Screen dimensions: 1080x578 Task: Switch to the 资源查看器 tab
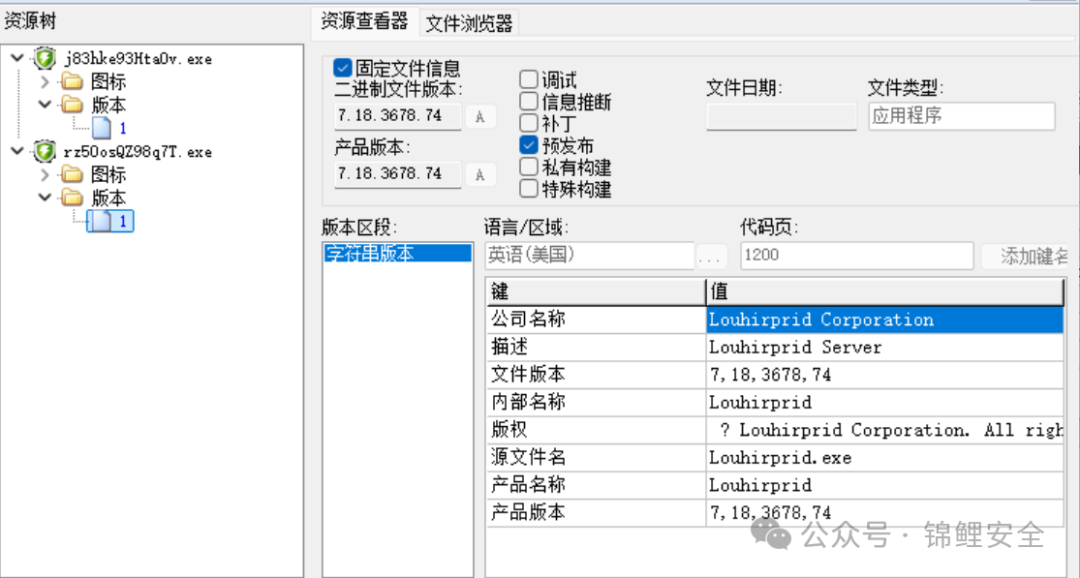point(364,21)
